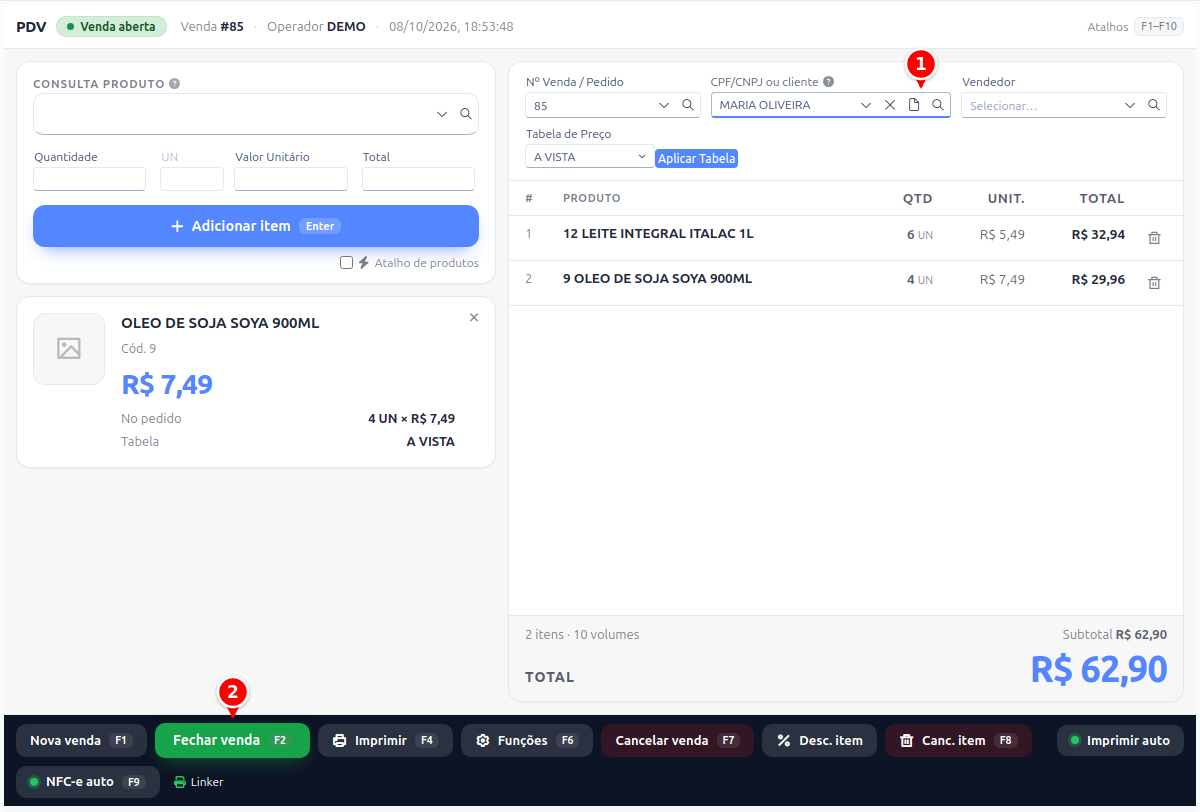The image size is (1200, 812).
Task: Click the search icon in Consulta Produto field
Action: pos(465,114)
